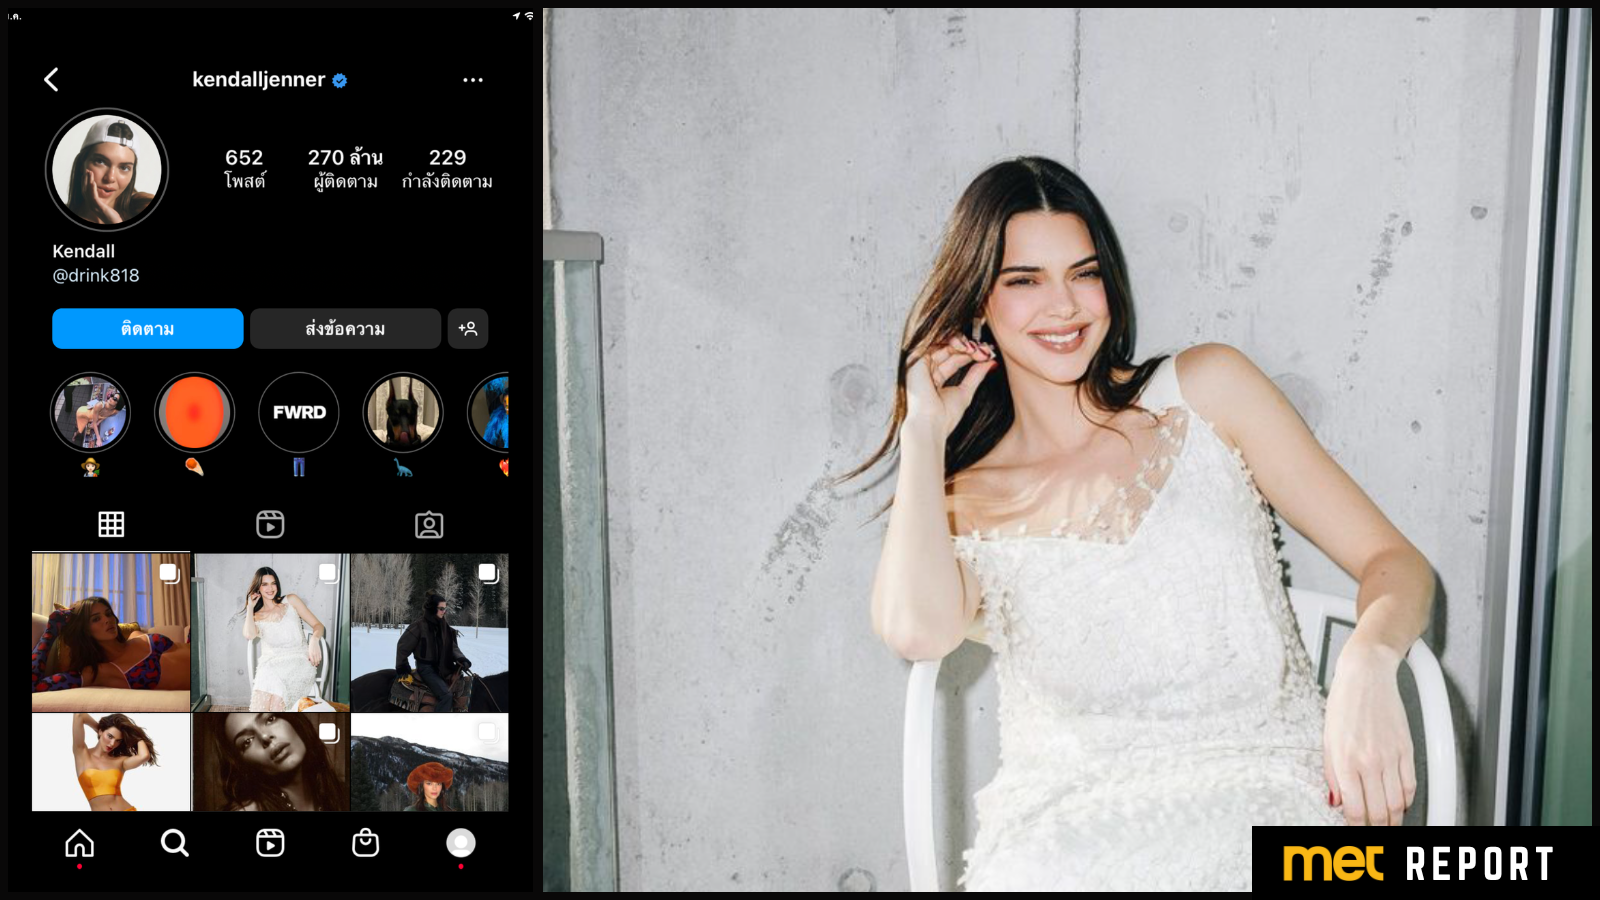Image resolution: width=1600 pixels, height=900 pixels.
Task: Open the @drink818 profile link
Action: tap(96, 275)
